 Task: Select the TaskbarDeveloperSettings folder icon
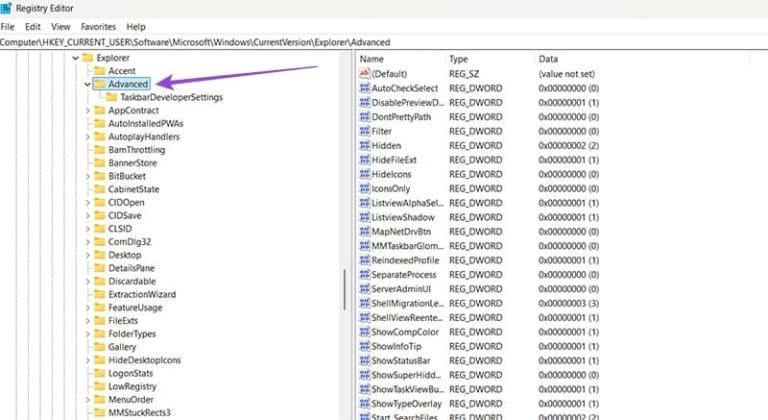112,97
